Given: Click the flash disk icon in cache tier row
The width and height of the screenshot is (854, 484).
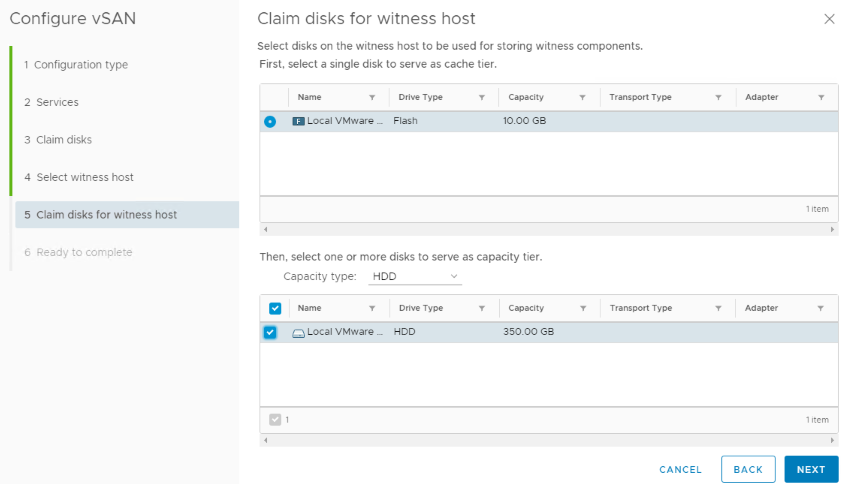Looking at the screenshot, I should pyautogui.click(x=298, y=122).
